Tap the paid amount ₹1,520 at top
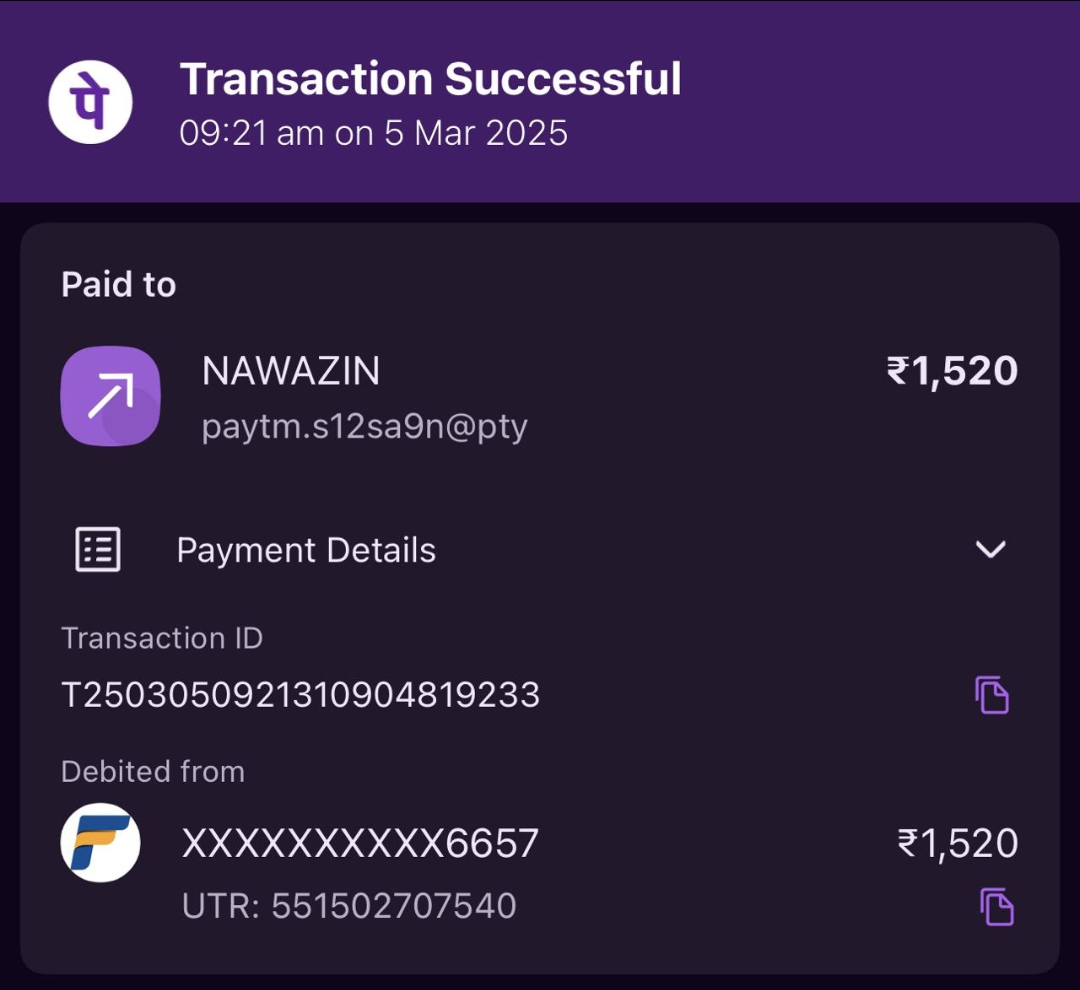The image size is (1080, 990). pyautogui.click(x=952, y=371)
